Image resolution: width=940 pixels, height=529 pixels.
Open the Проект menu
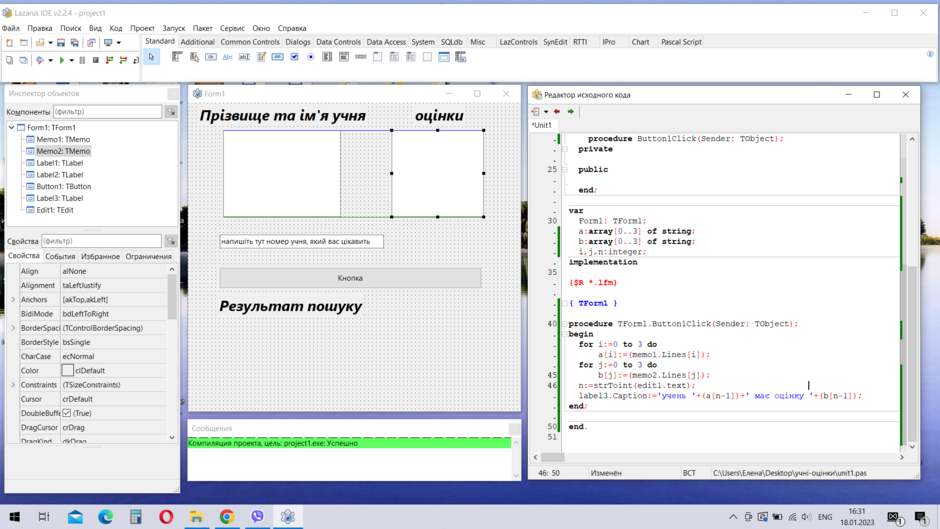tap(142, 28)
